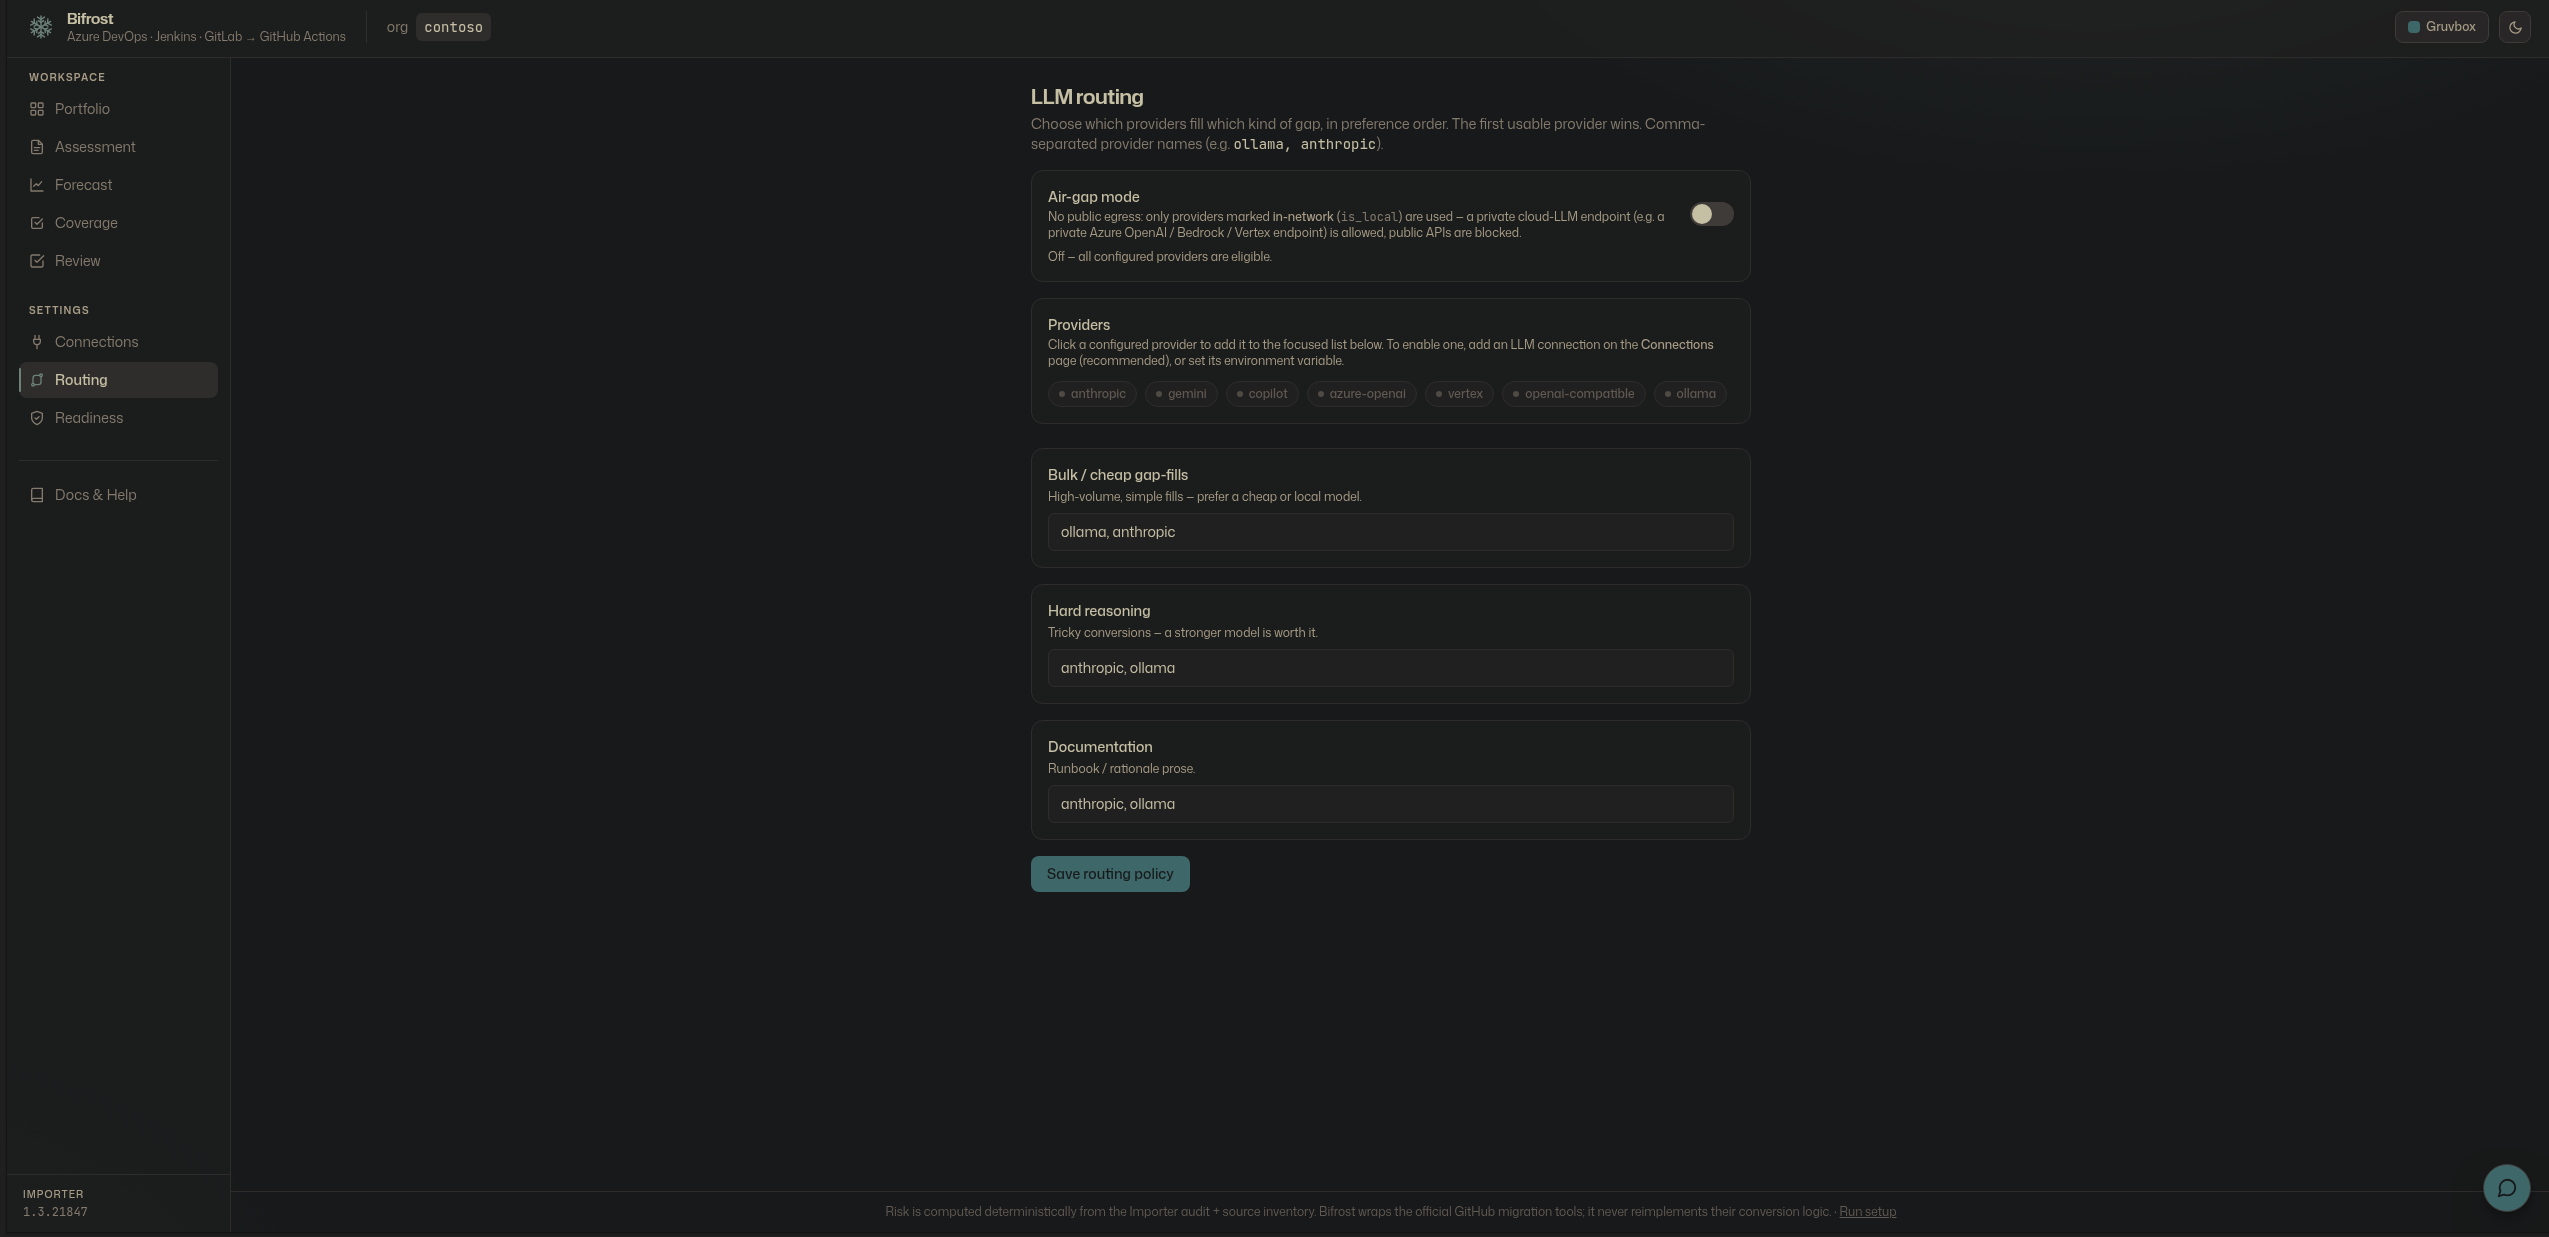The image size is (2549, 1237).
Task: Click the Docs & Help book icon
Action: (37, 495)
